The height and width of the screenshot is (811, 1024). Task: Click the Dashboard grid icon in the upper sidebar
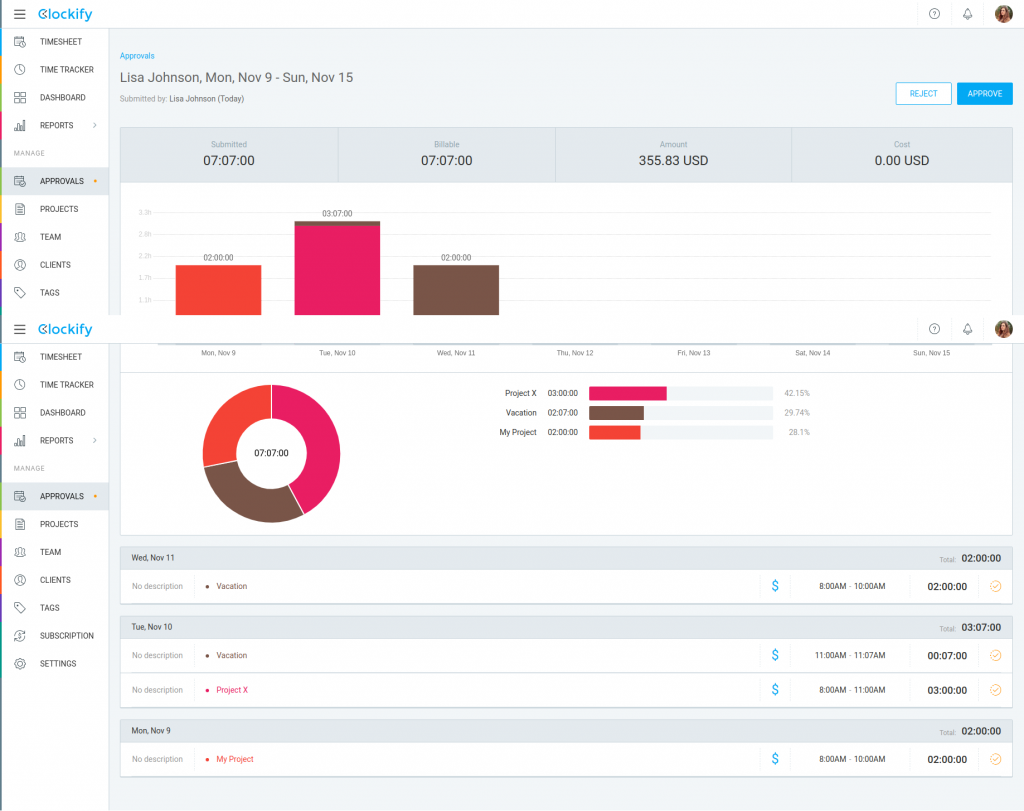pyautogui.click(x=20, y=97)
